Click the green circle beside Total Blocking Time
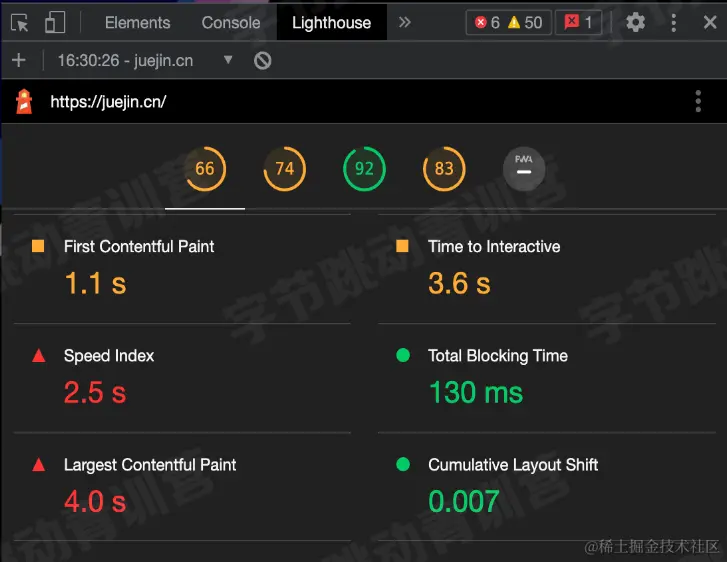This screenshot has width=727, height=562. click(x=403, y=355)
